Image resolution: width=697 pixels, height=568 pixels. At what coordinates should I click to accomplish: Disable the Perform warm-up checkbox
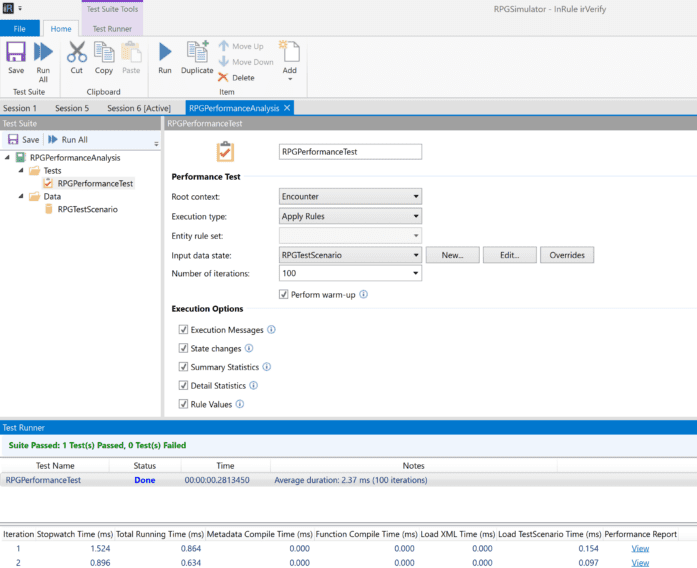click(x=284, y=294)
